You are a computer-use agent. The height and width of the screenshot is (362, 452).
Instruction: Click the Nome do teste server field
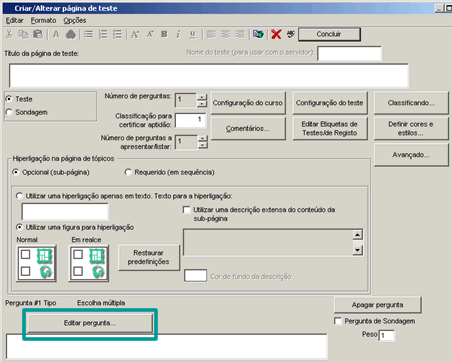coord(349,53)
